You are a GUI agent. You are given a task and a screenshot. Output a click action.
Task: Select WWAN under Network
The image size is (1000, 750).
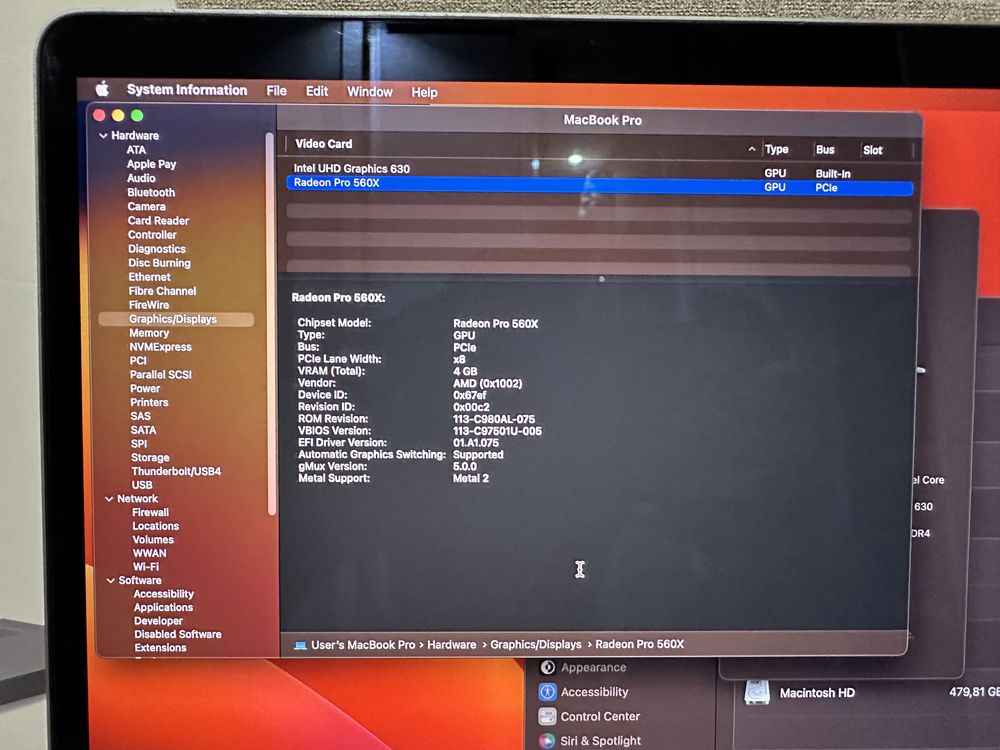coord(149,554)
